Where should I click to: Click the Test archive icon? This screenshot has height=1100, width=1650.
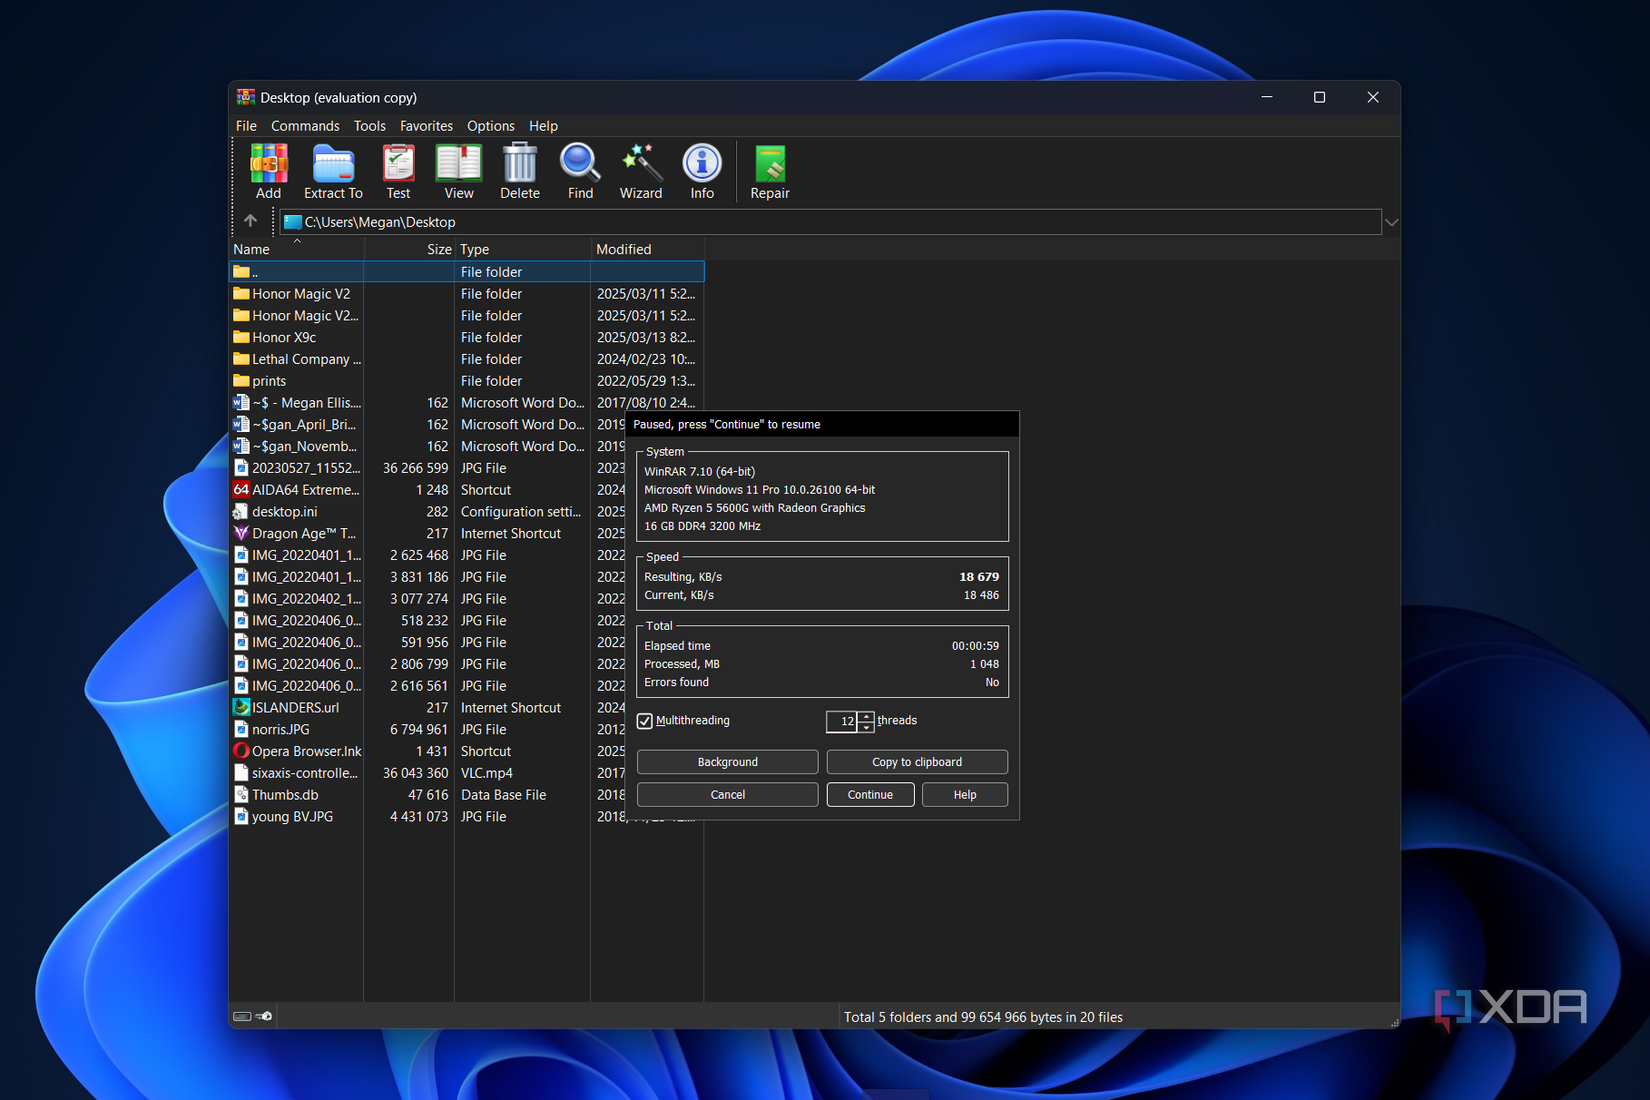pos(398,170)
